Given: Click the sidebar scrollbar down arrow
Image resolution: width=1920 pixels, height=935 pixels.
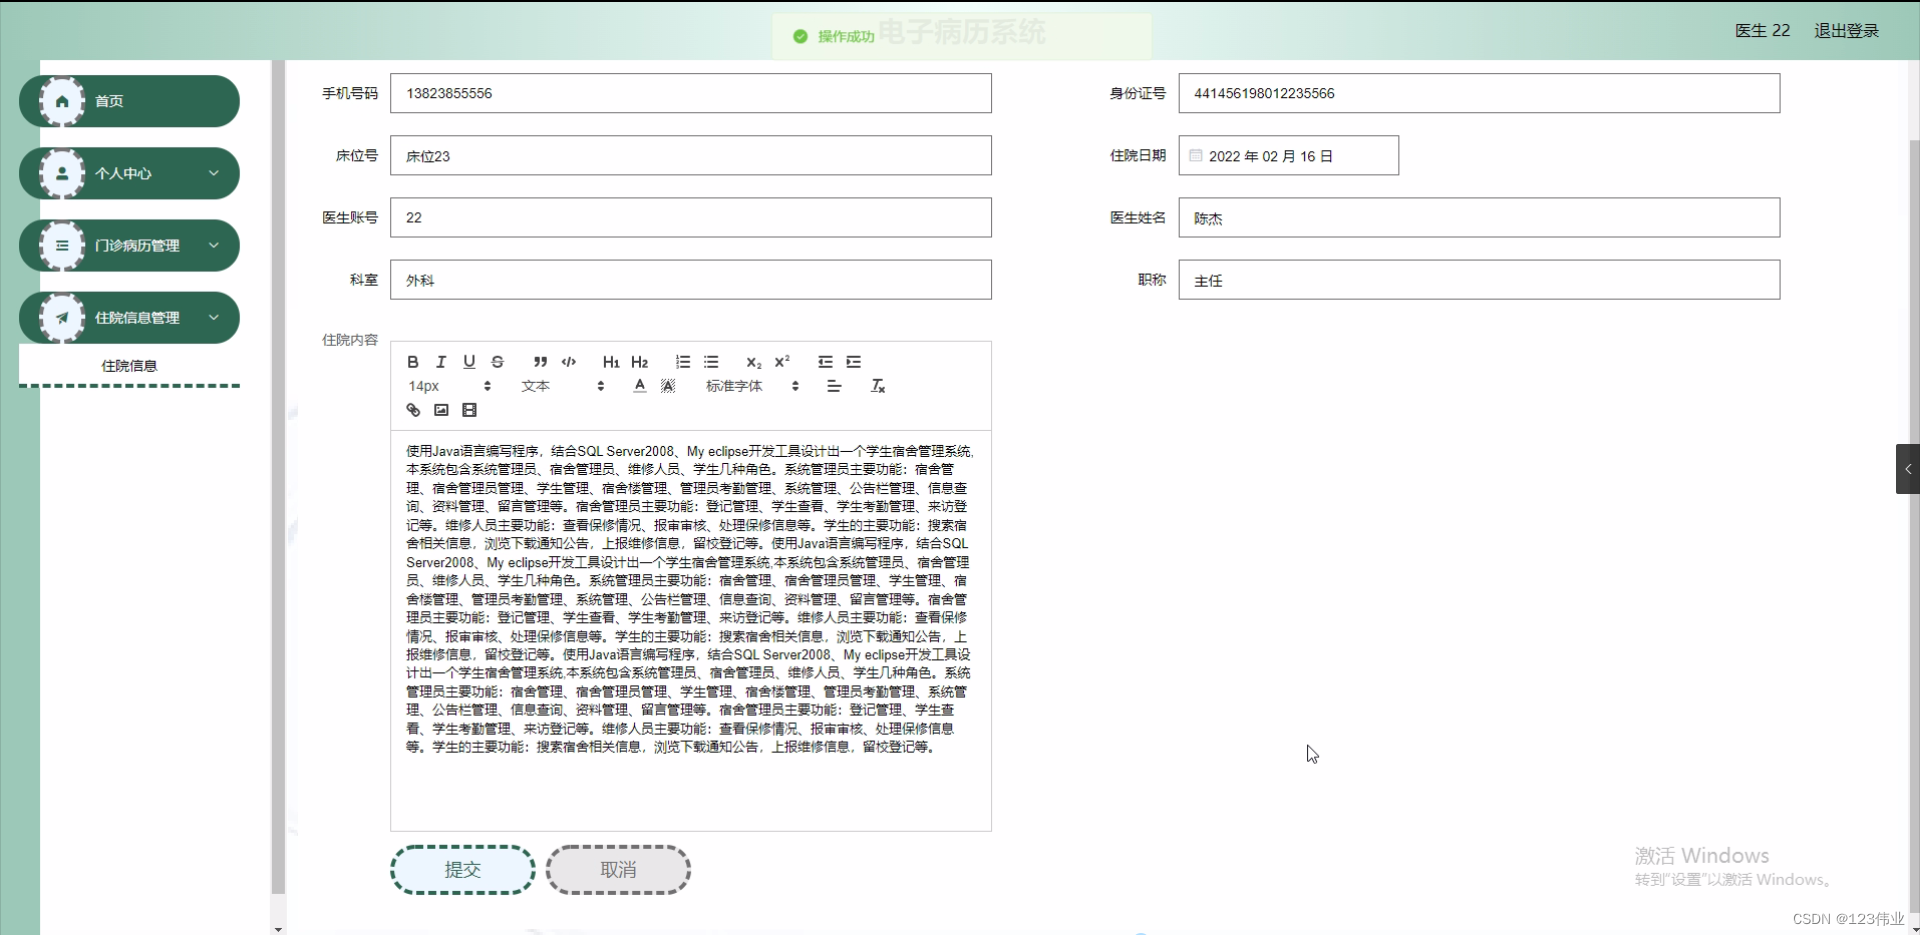Looking at the screenshot, I should [278, 929].
